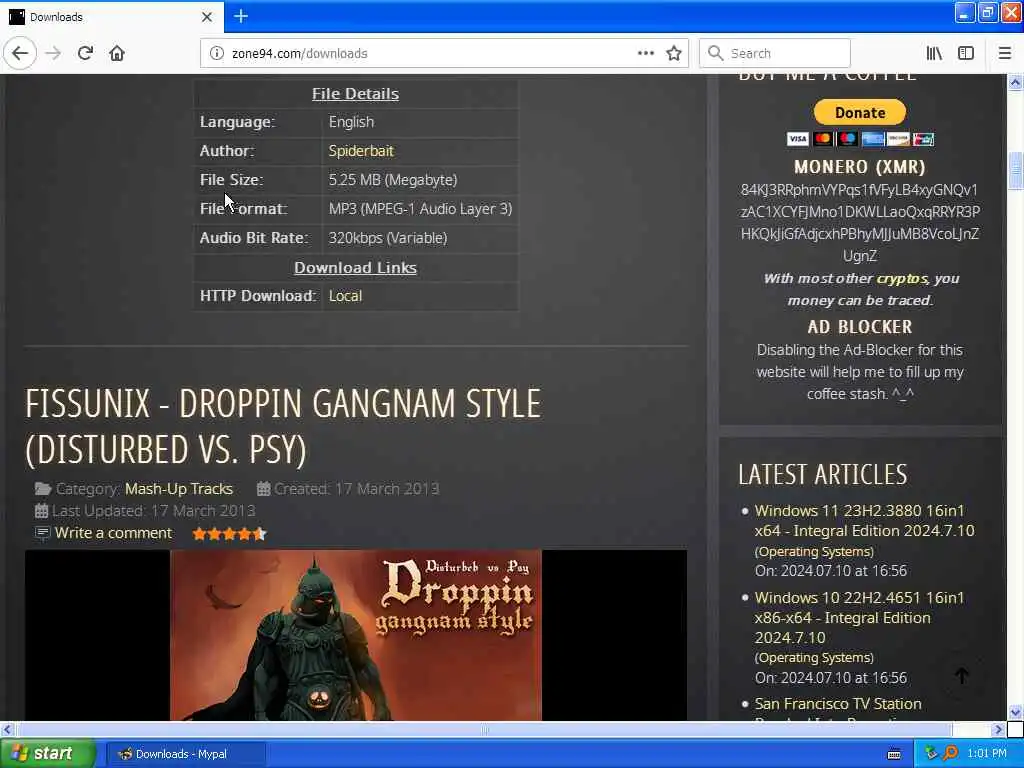
Task: Click the Latest Articles heading
Action: [x=823, y=475]
